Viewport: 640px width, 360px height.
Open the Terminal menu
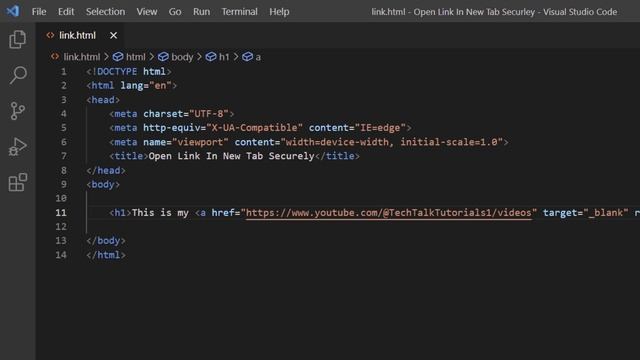coord(240,11)
